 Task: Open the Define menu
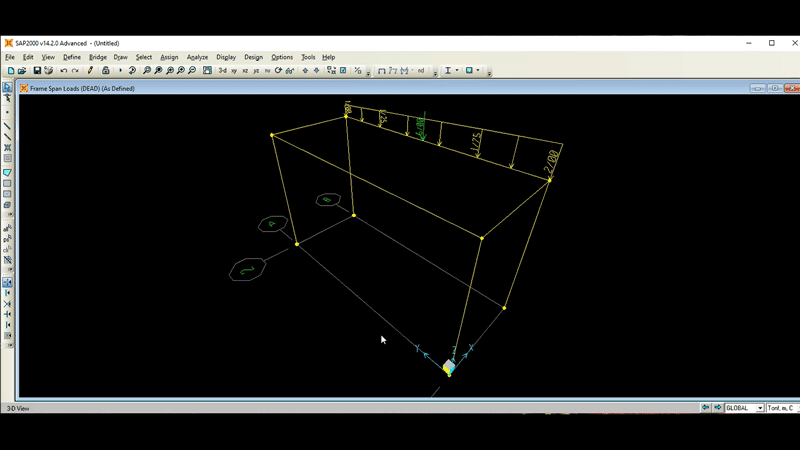coord(72,57)
